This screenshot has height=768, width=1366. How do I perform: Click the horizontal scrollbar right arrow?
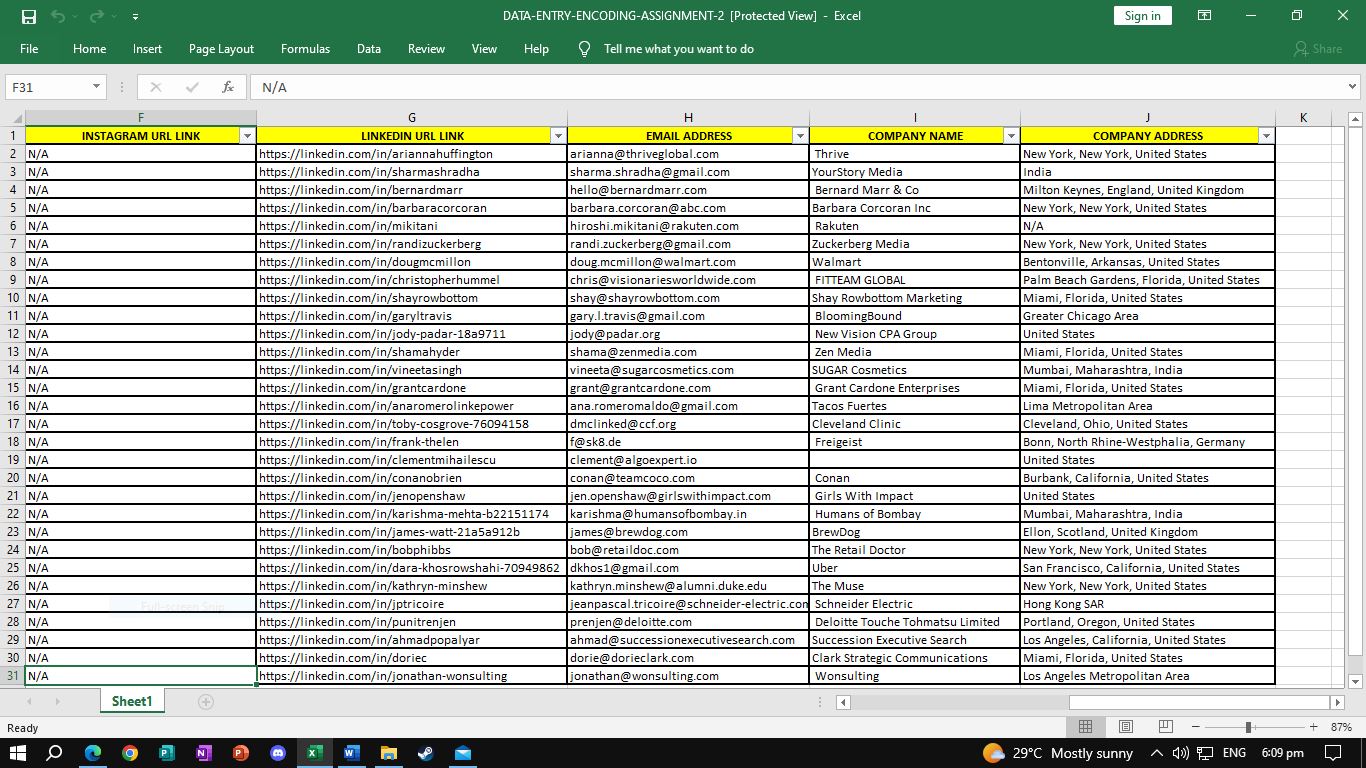tap(1336, 702)
